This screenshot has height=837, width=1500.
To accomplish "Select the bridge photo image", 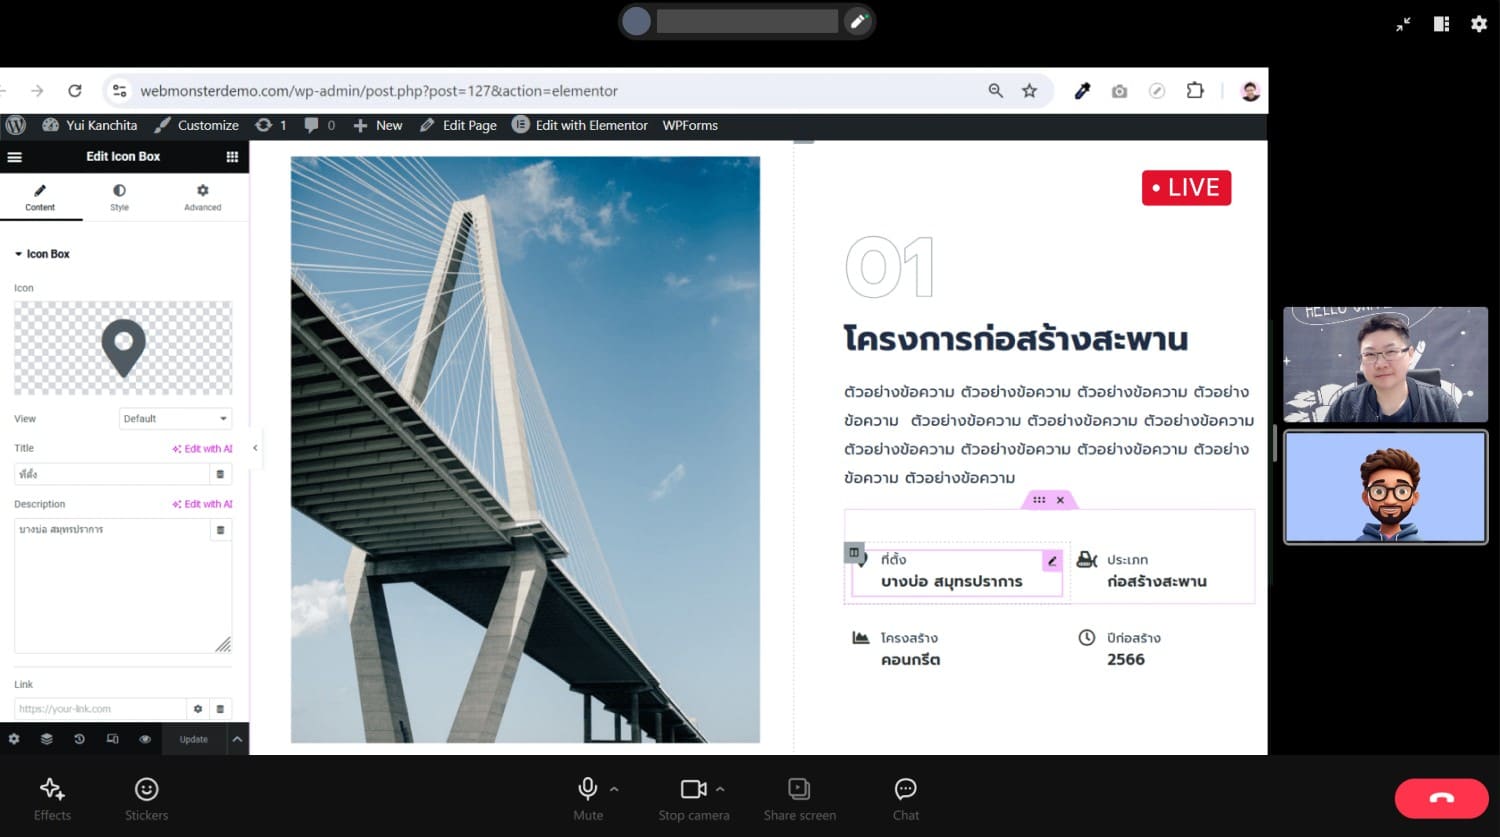I will coord(525,449).
